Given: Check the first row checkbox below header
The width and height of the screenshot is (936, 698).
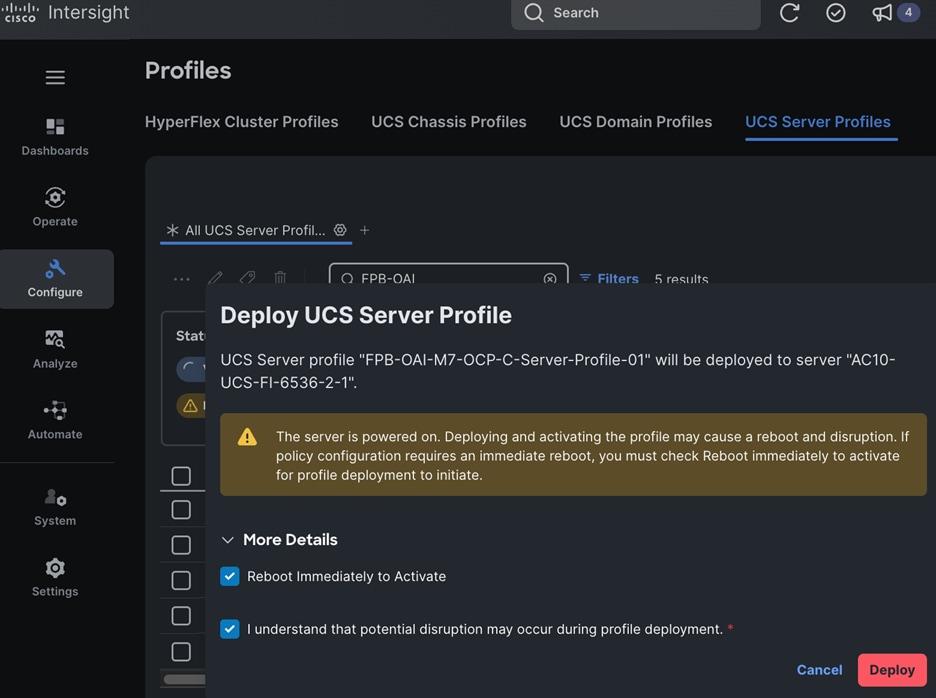Looking at the screenshot, I should coord(181,509).
